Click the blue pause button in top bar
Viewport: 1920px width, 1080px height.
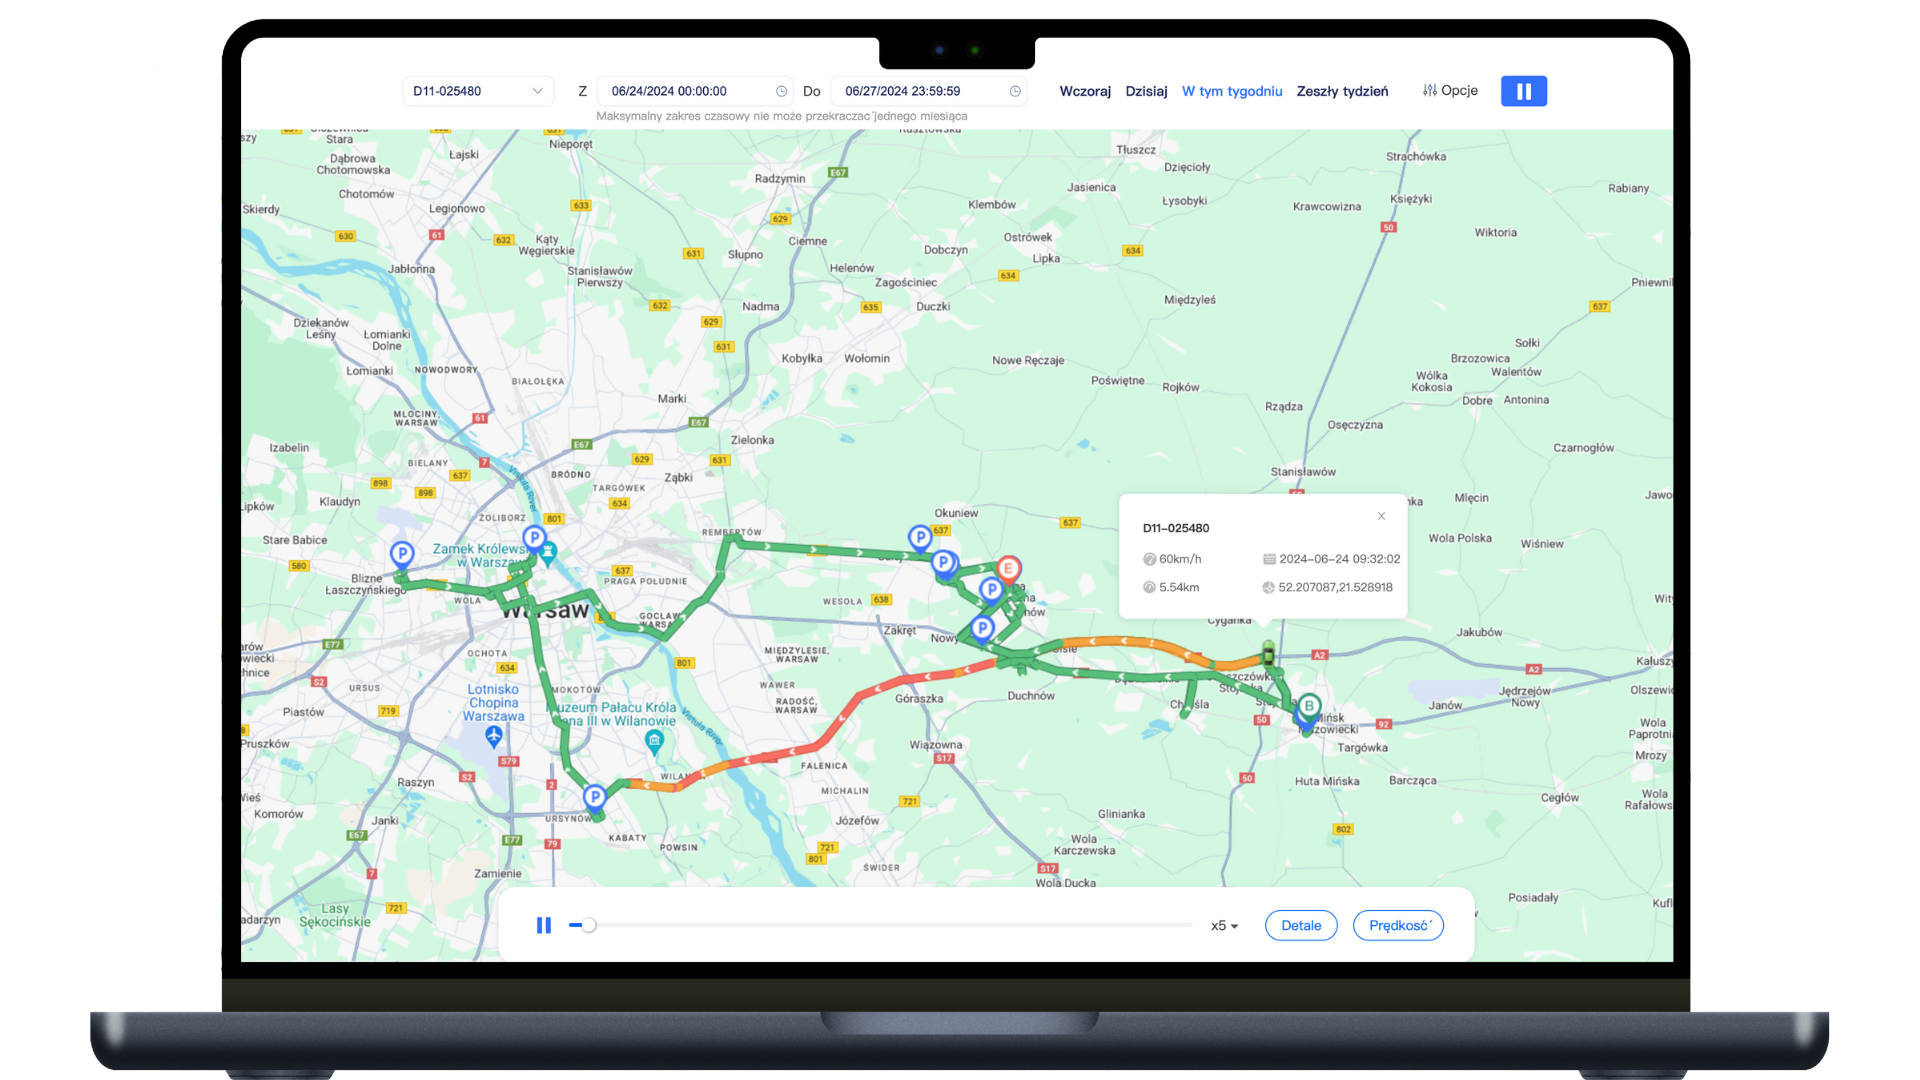pos(1524,91)
